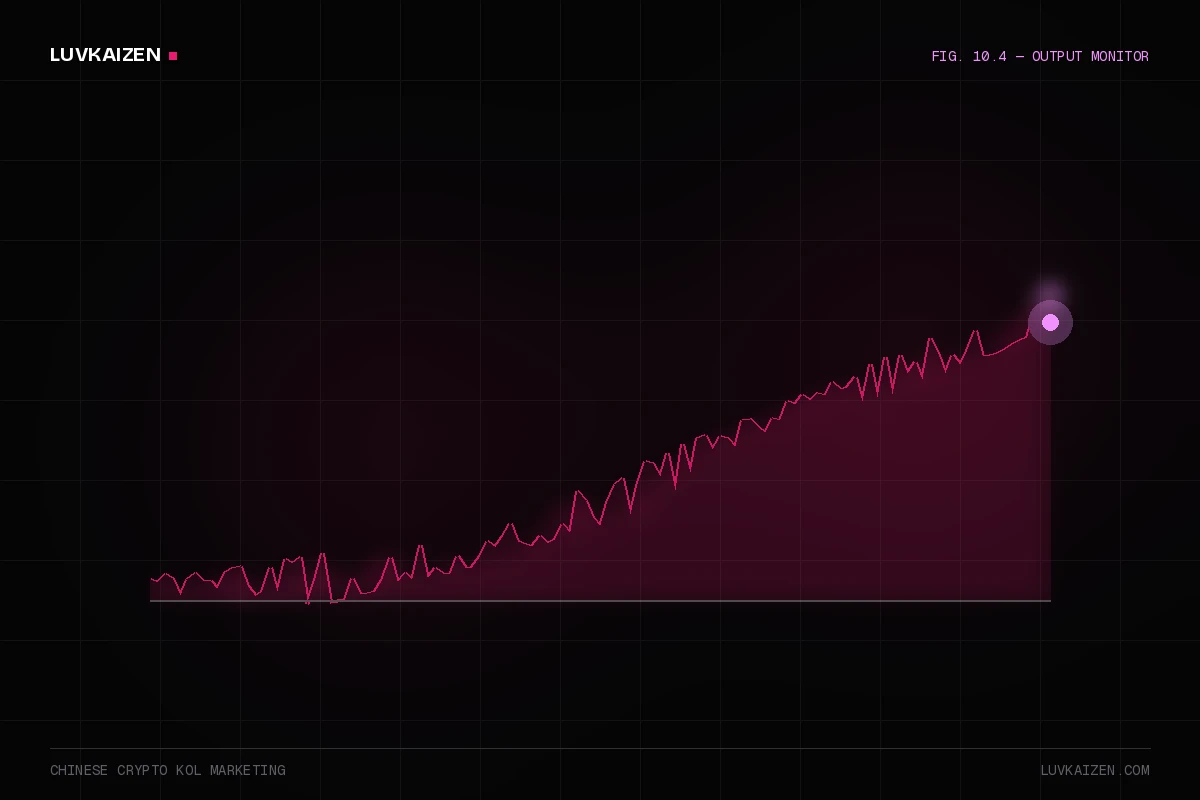Viewport: 1200px width, 800px height.
Task: Open the LUVKAIZEN.COM link
Action: 1095,771
